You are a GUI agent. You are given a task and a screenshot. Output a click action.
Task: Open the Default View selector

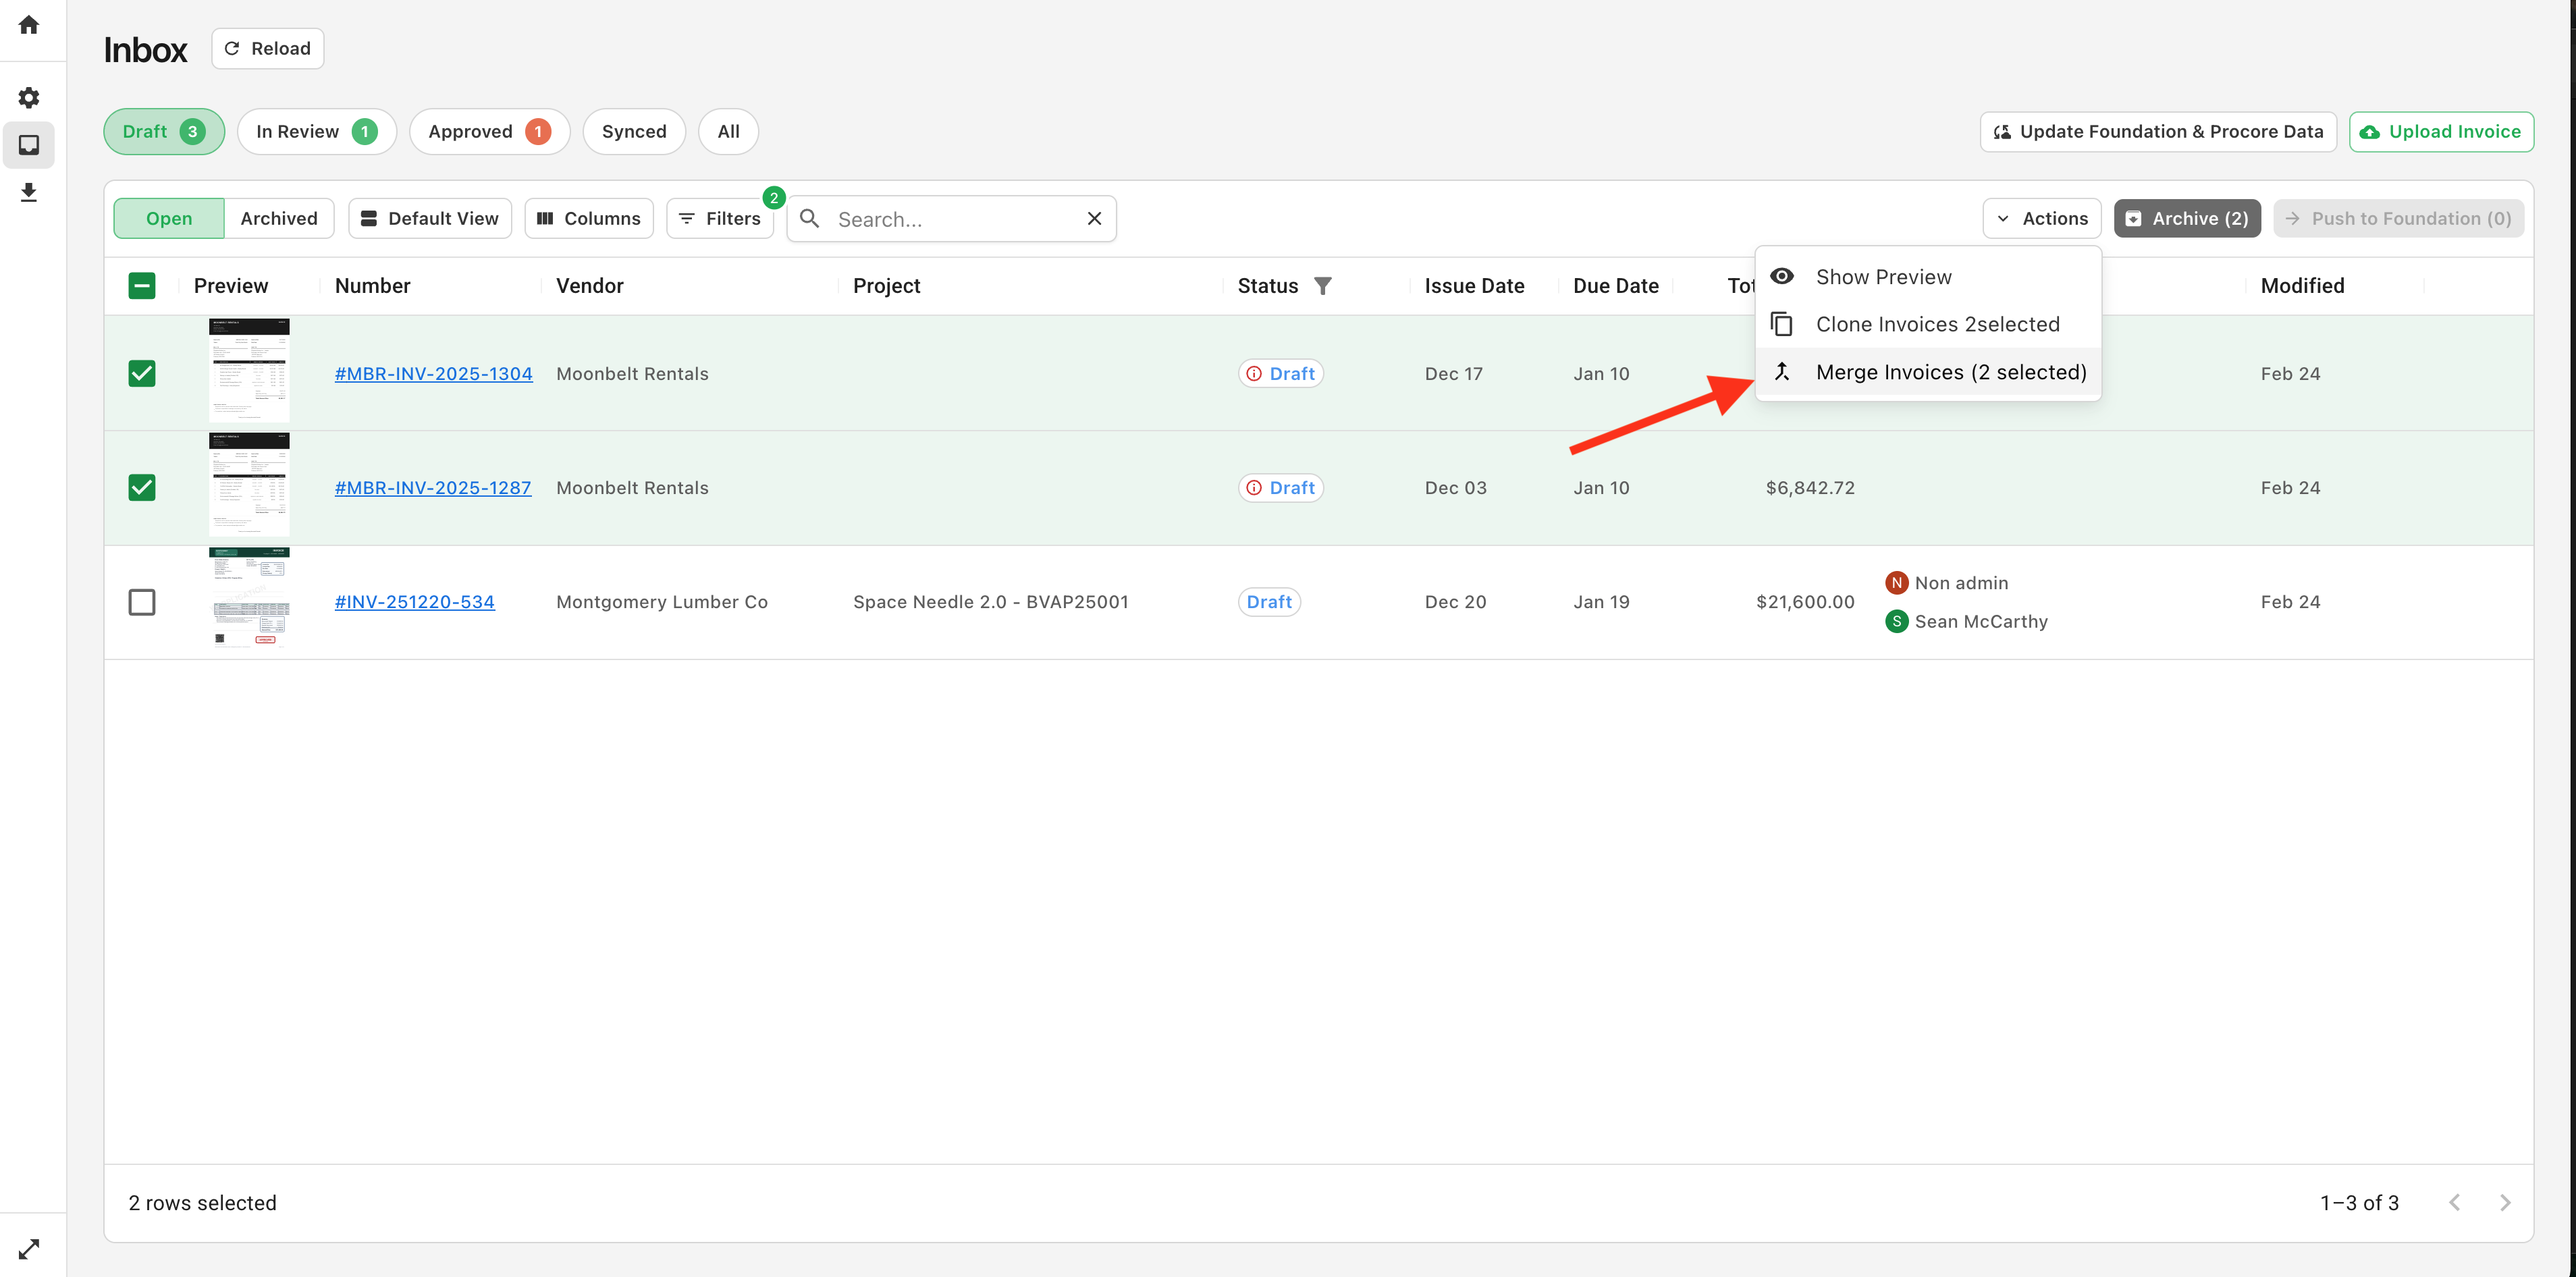[x=430, y=219]
